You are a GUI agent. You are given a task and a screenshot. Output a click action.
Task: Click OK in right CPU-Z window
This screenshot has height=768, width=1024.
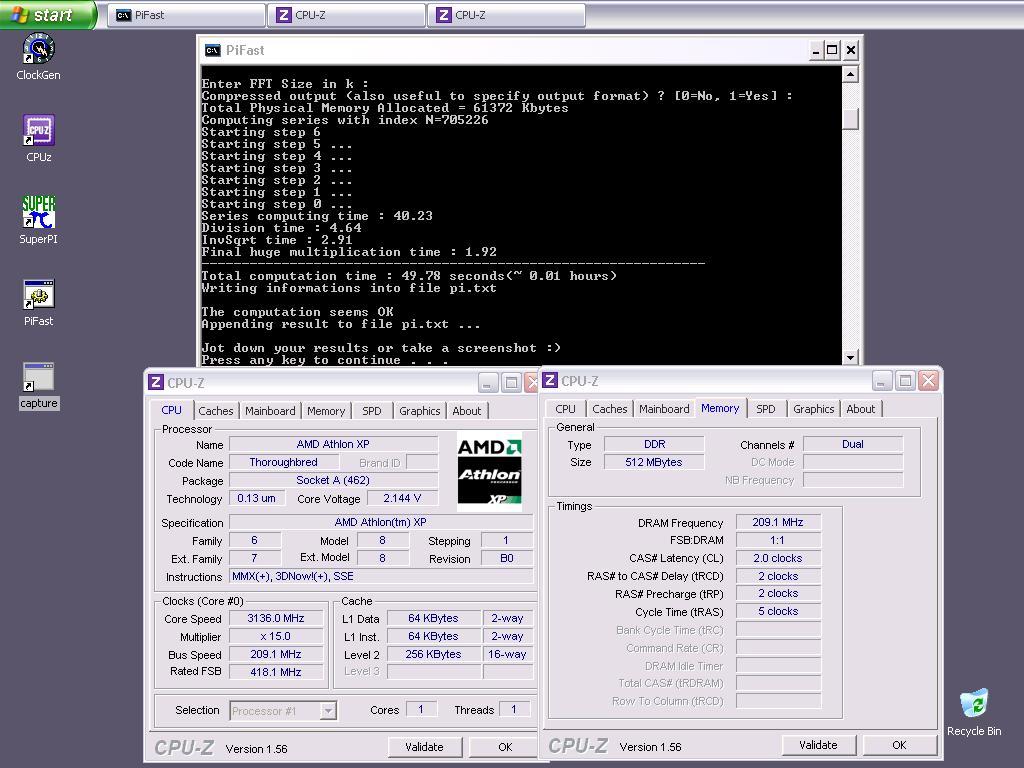[x=899, y=744]
